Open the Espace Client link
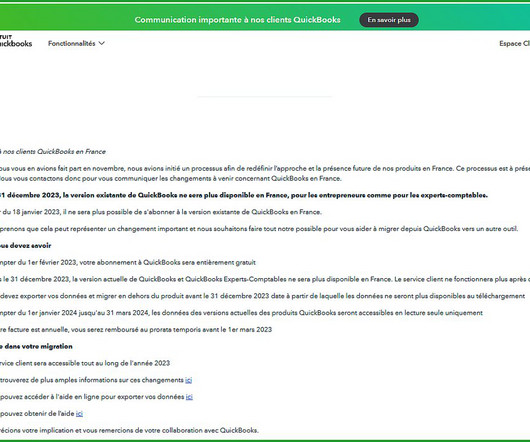The height and width of the screenshot is (442, 530). [514, 44]
